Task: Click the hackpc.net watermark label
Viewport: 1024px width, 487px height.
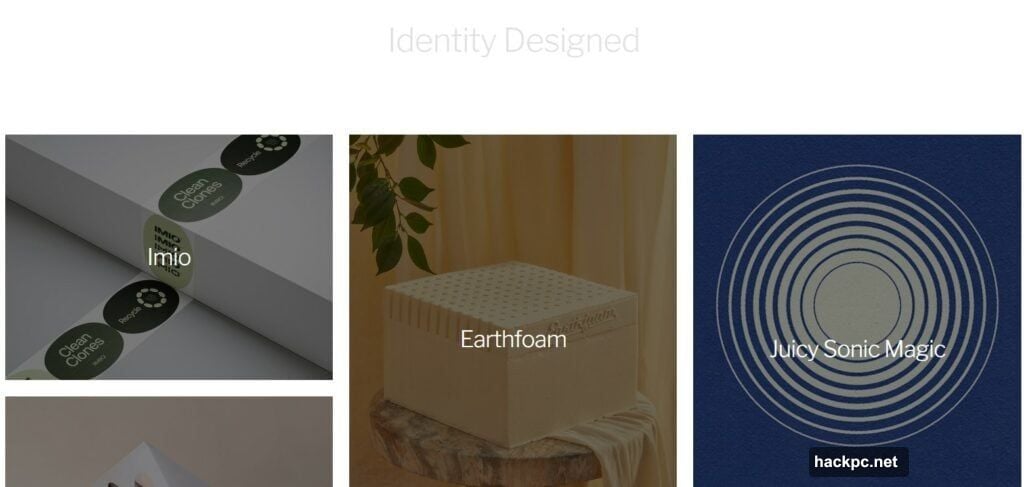Action: click(858, 462)
